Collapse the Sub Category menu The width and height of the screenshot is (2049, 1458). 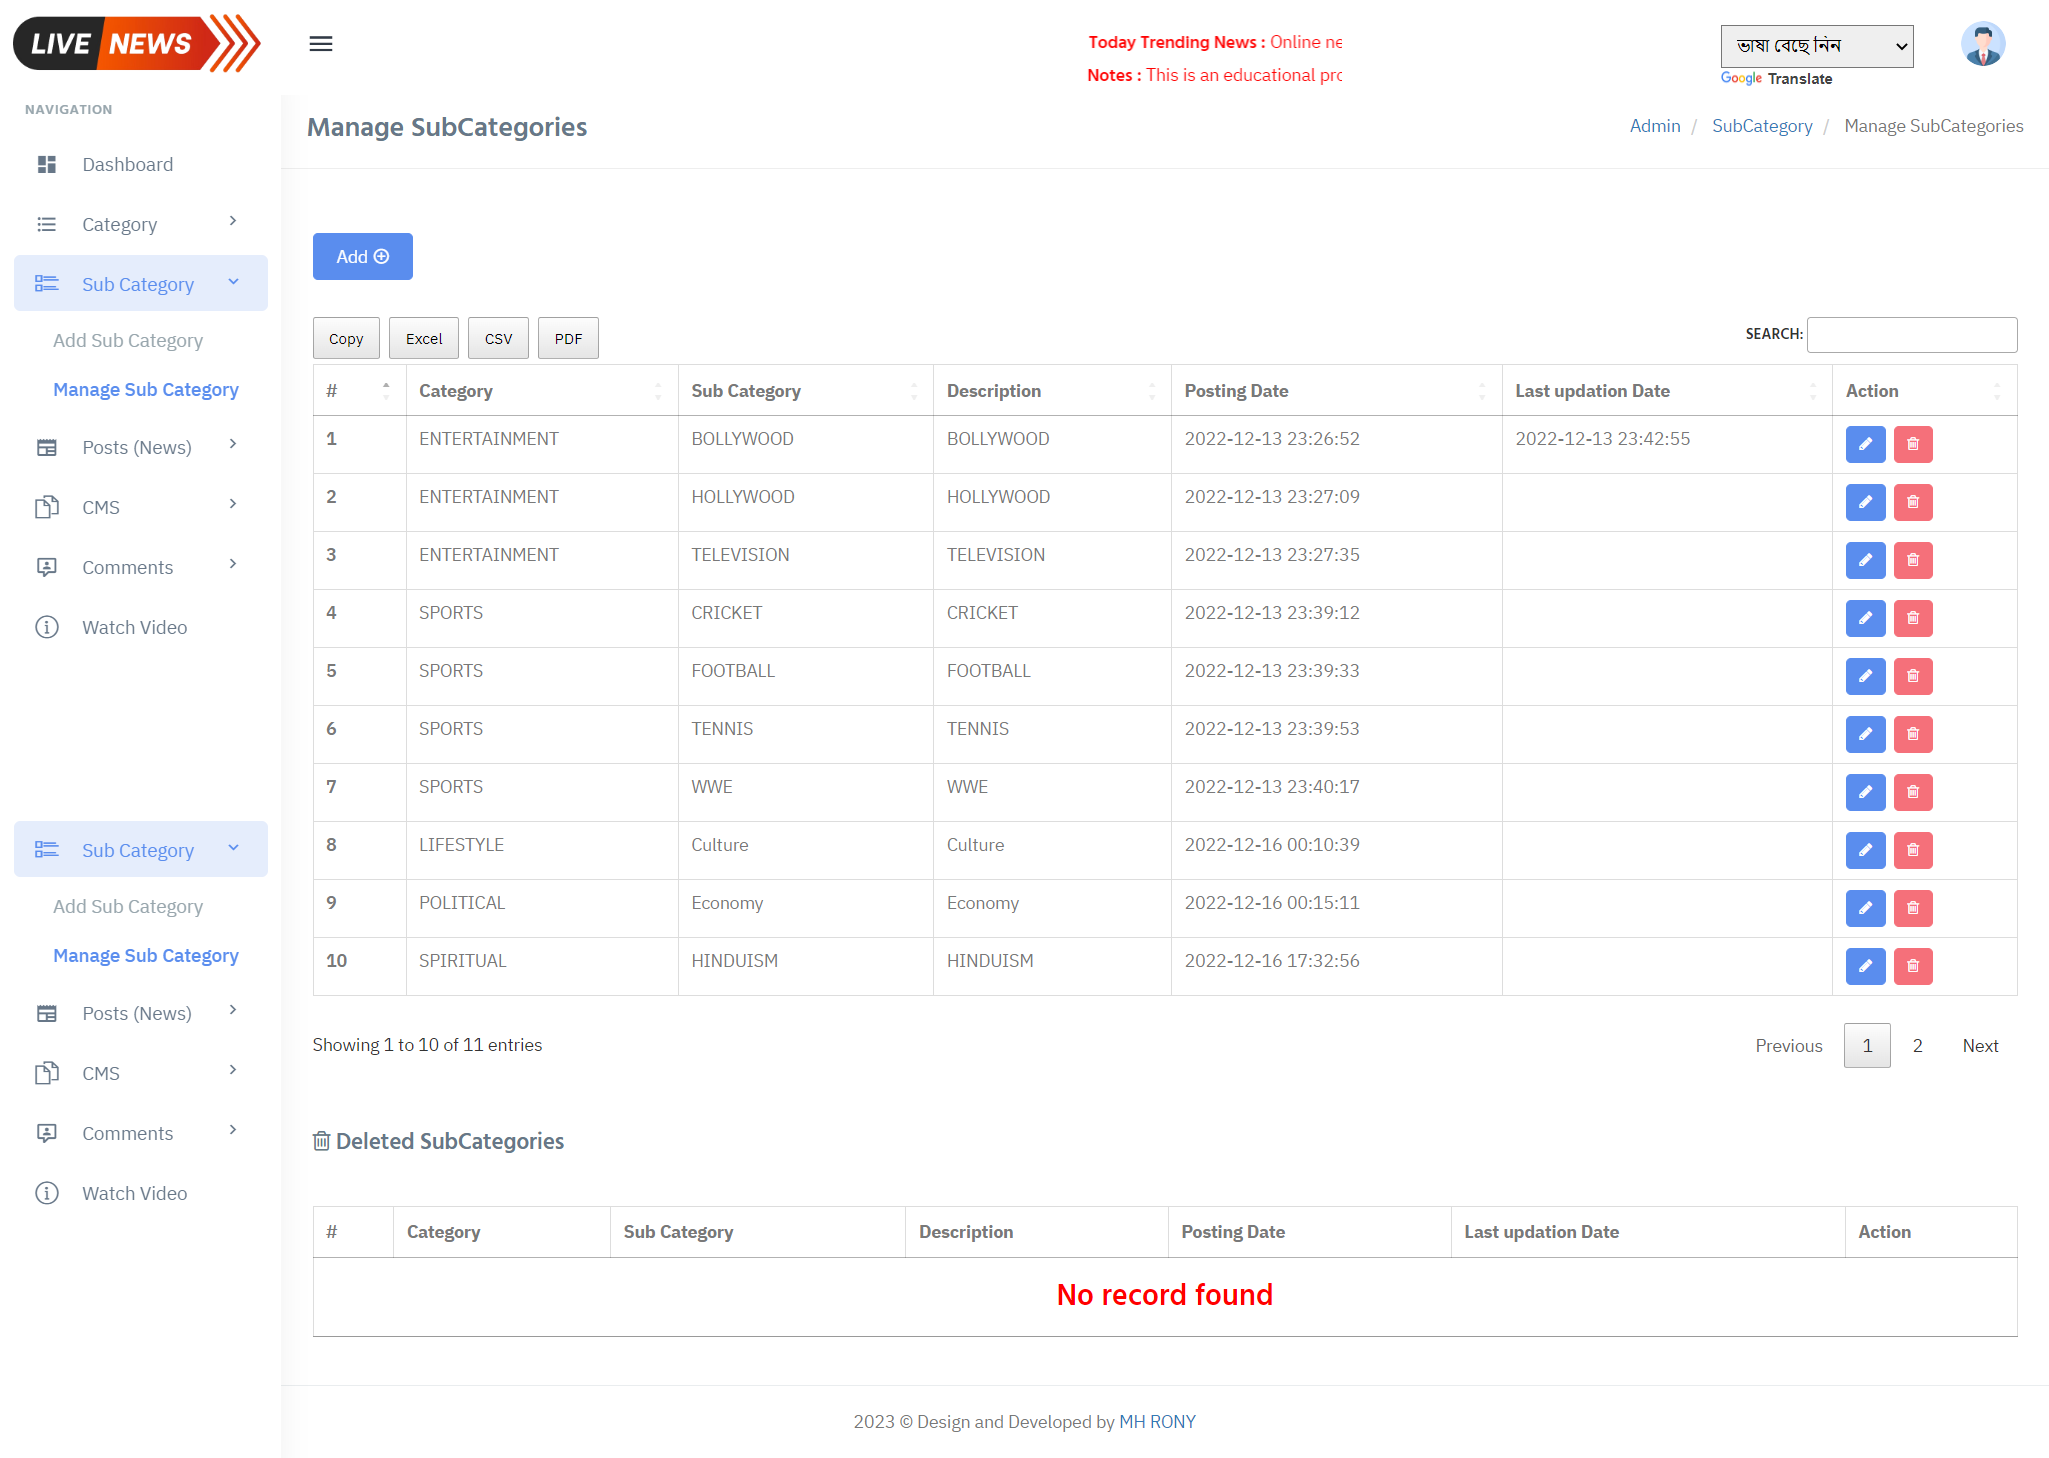(138, 283)
